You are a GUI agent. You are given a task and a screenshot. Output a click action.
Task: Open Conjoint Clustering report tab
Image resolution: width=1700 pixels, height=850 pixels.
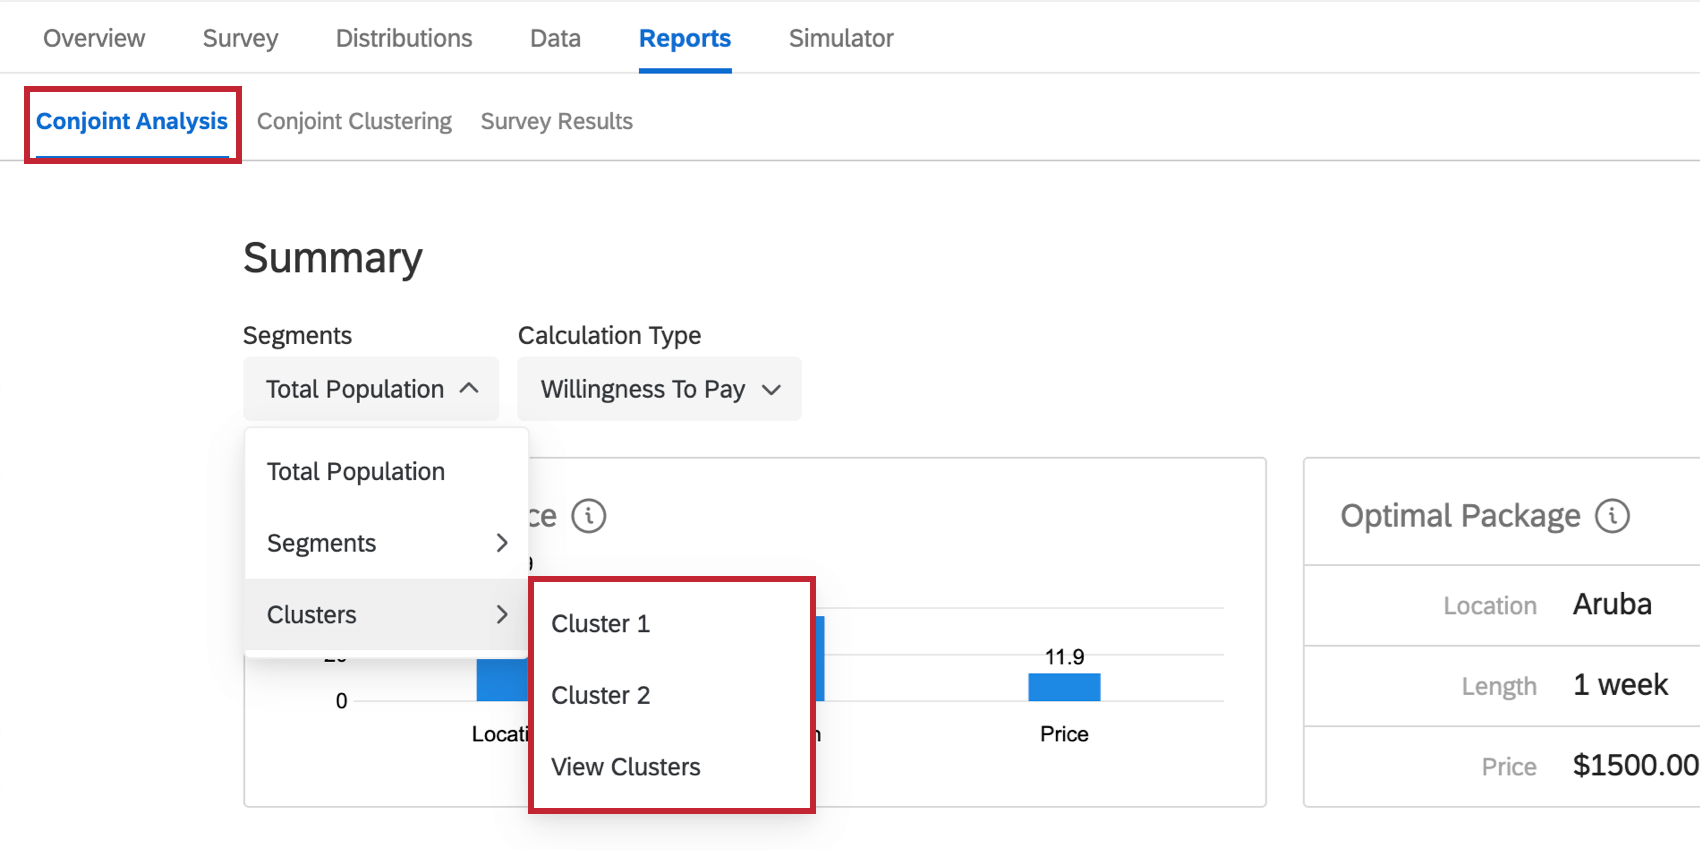click(x=354, y=121)
